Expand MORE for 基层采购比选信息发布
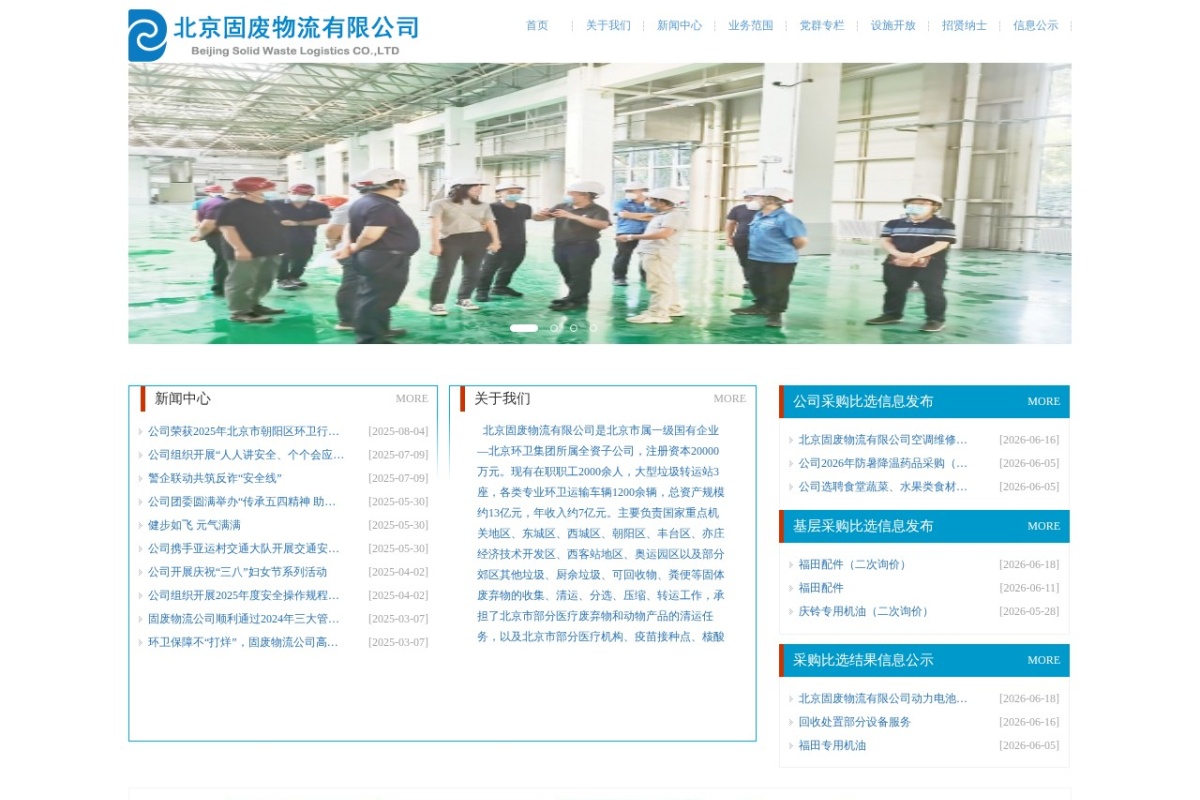This screenshot has width=1200, height=800. click(1044, 526)
